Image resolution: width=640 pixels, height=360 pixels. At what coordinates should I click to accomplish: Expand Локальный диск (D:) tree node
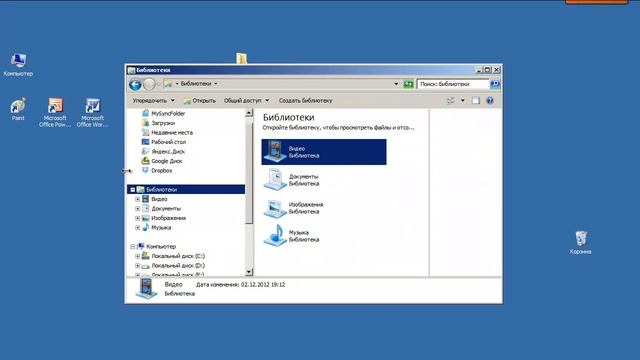(138, 266)
